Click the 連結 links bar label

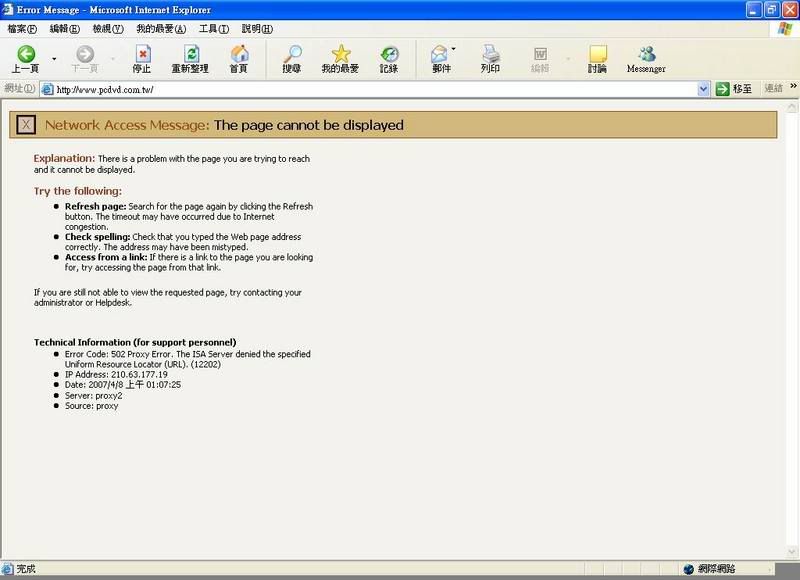tap(773, 88)
